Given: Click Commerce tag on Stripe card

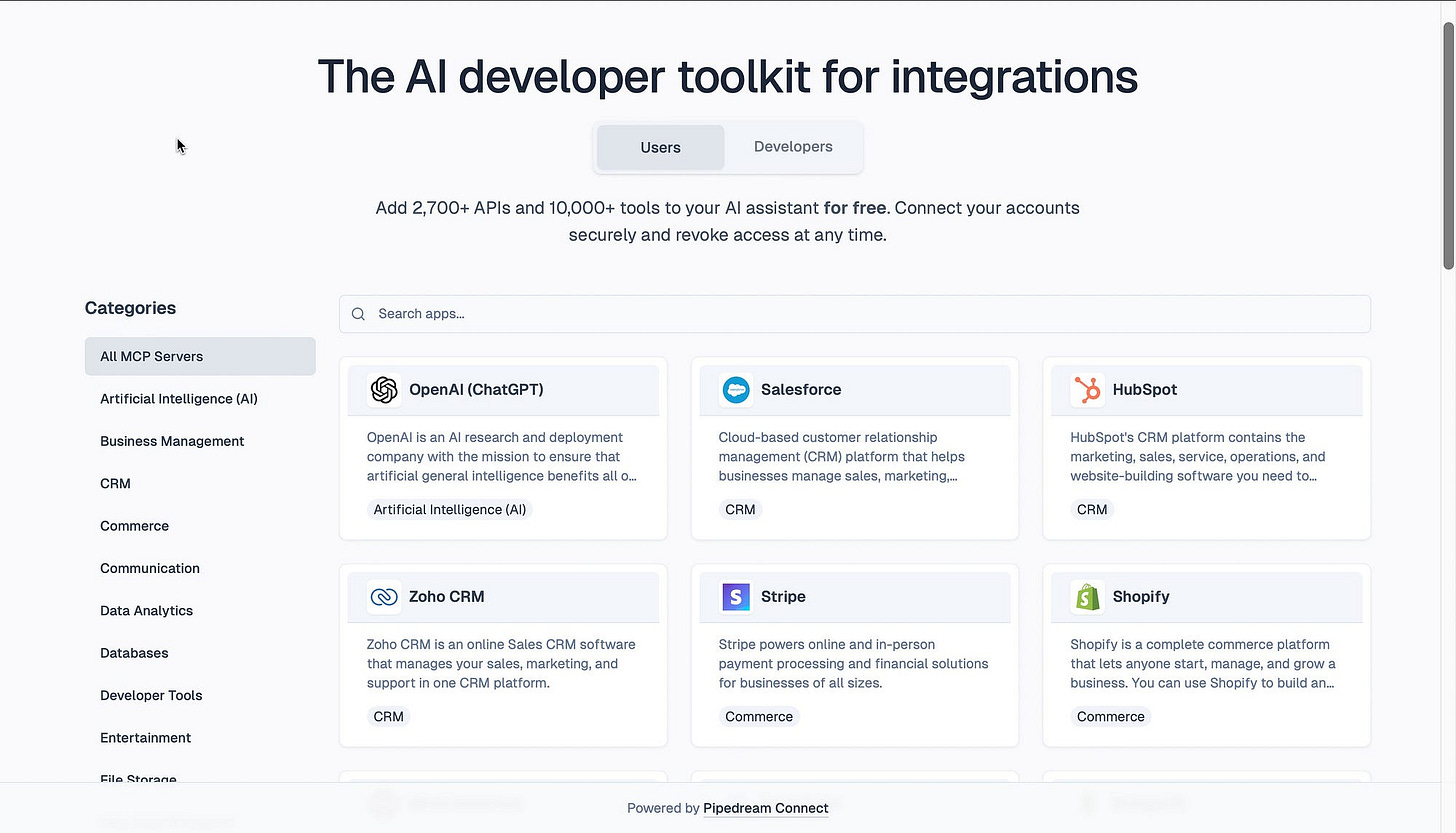Looking at the screenshot, I should pyautogui.click(x=759, y=717).
